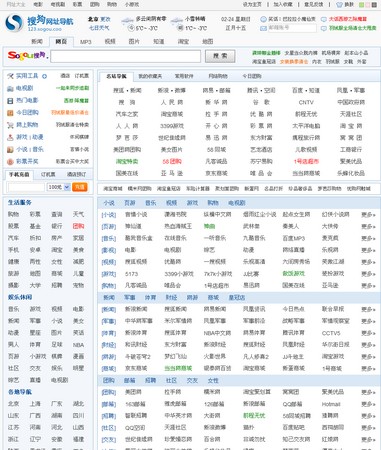Click the circle icon beside 实用工具
The width and height of the screenshot is (381, 450).
[x=44, y=76]
